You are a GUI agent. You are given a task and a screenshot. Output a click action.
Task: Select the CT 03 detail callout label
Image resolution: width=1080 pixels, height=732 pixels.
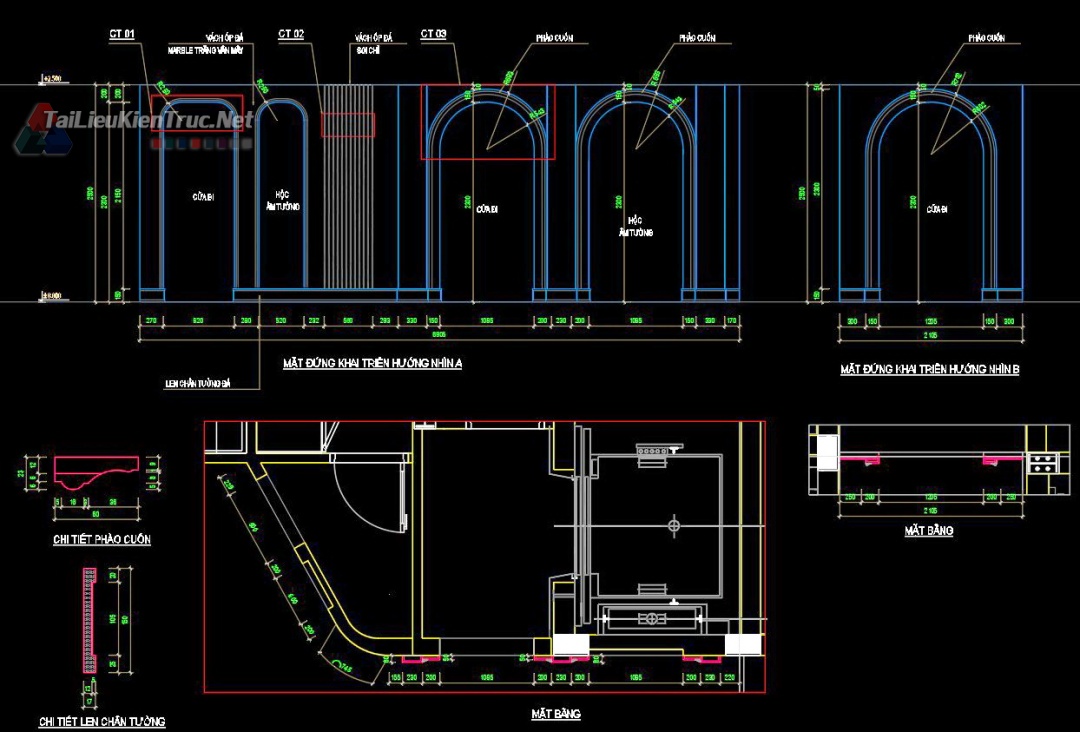[433, 34]
